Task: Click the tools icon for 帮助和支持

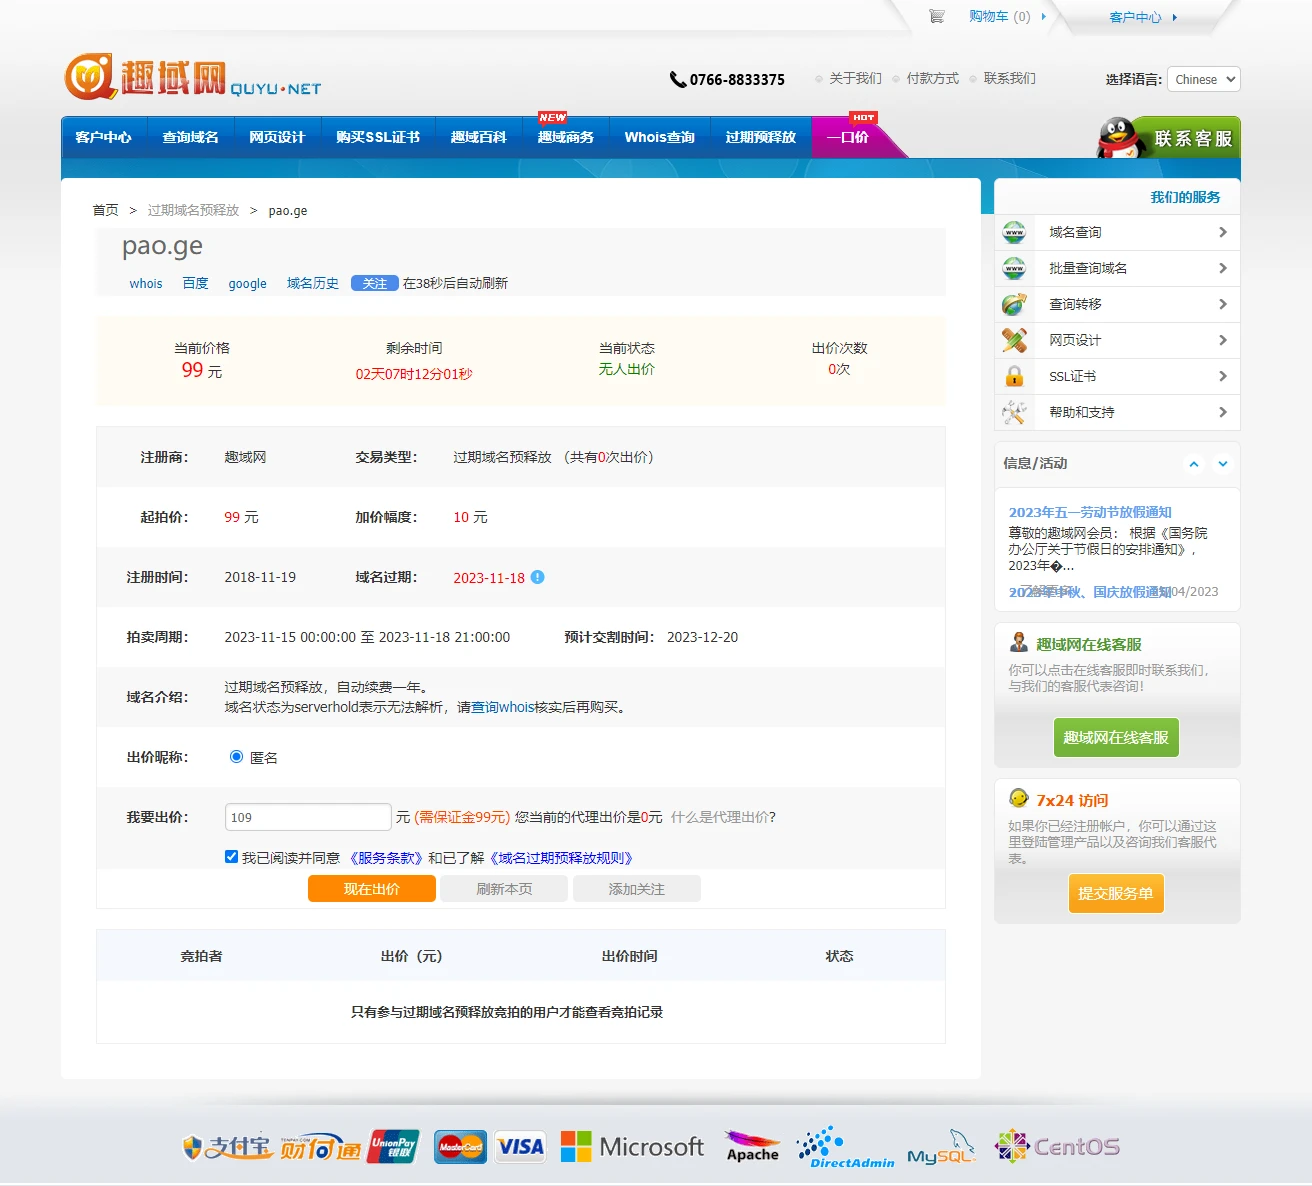Action: click(1014, 412)
